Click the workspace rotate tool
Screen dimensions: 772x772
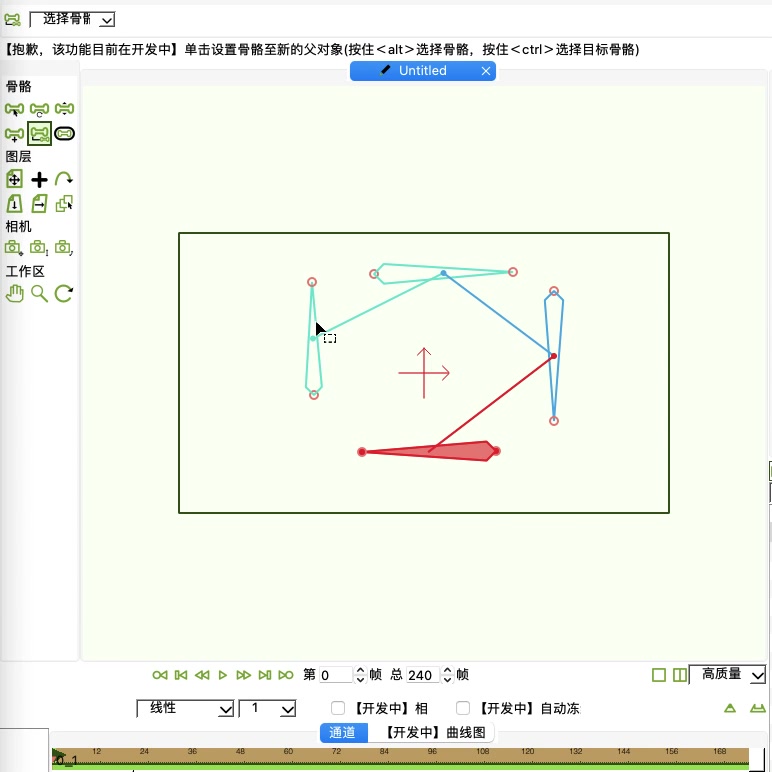(x=64, y=293)
